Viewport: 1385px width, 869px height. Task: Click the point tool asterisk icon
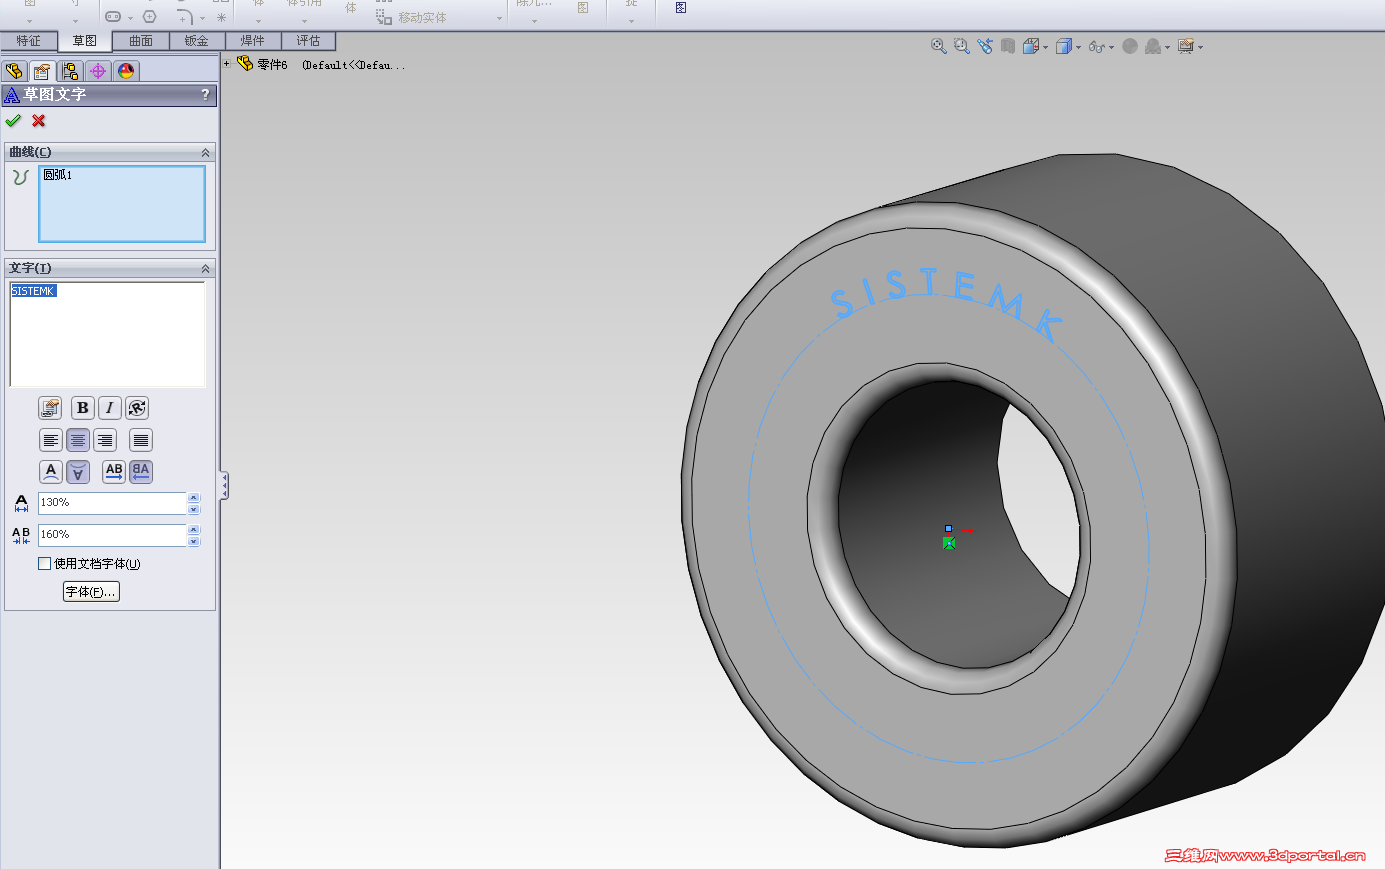pos(221,17)
